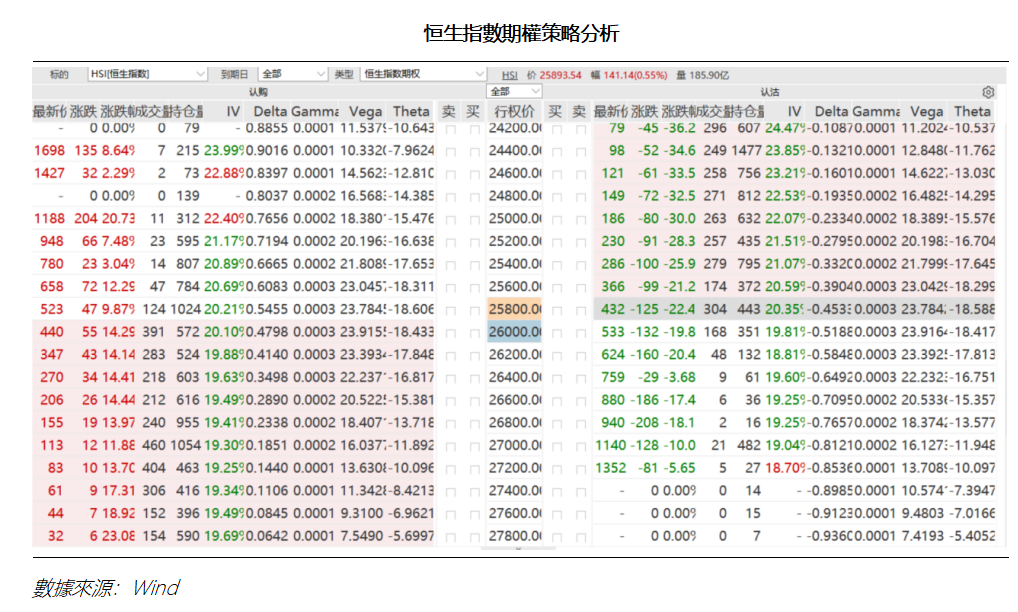
Task: Click call last price 1698
Action: (x=49, y=151)
